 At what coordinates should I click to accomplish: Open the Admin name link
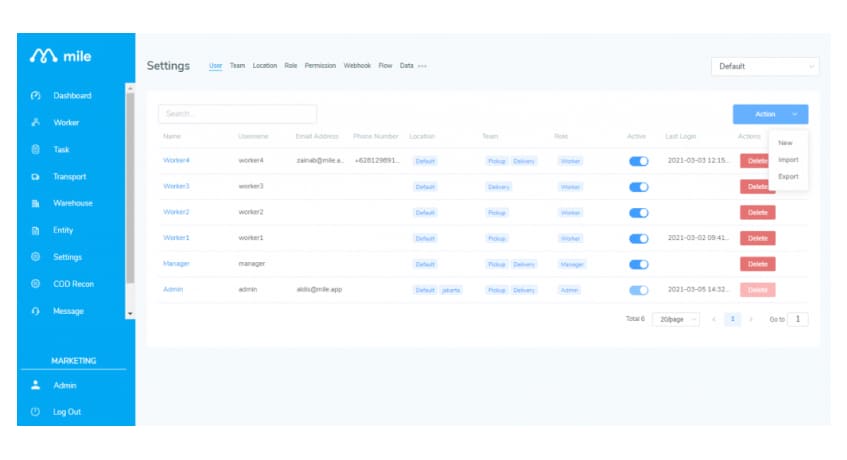[173, 290]
